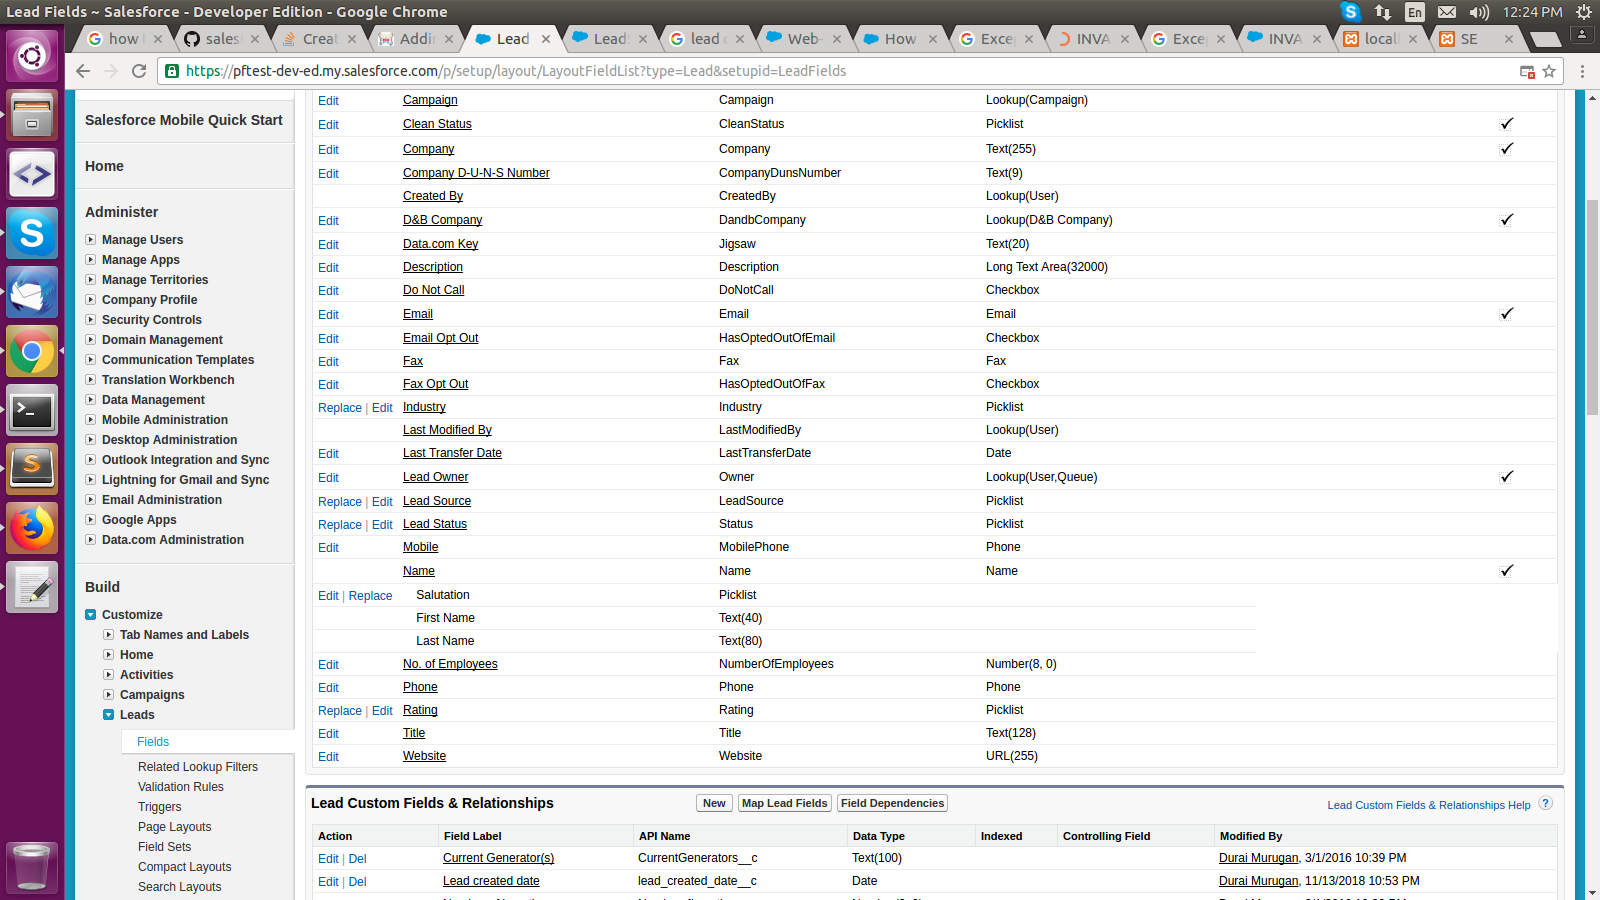1600x900 pixels.
Task: Open Salesforce Mobile Quick Start
Action: click(x=184, y=120)
